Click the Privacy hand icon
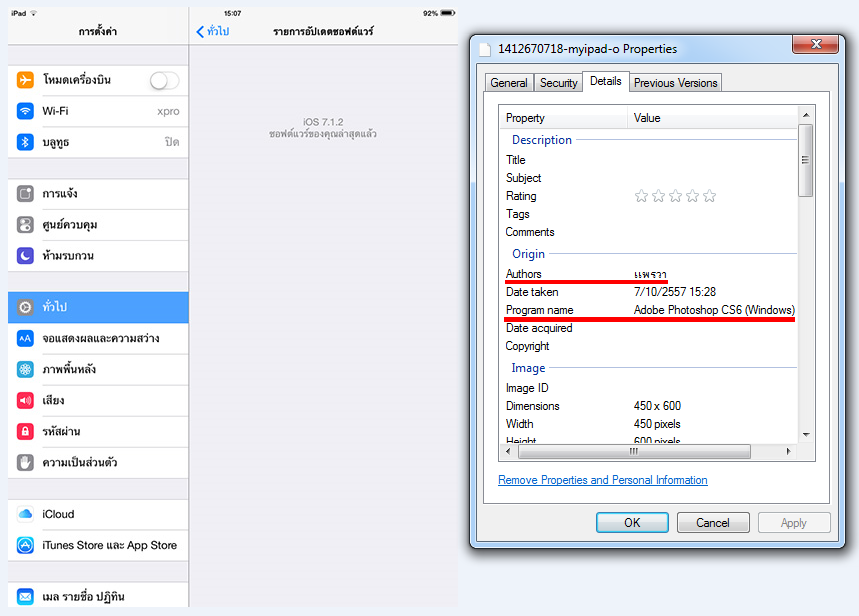Screen dimensions: 859x616 click(25, 463)
